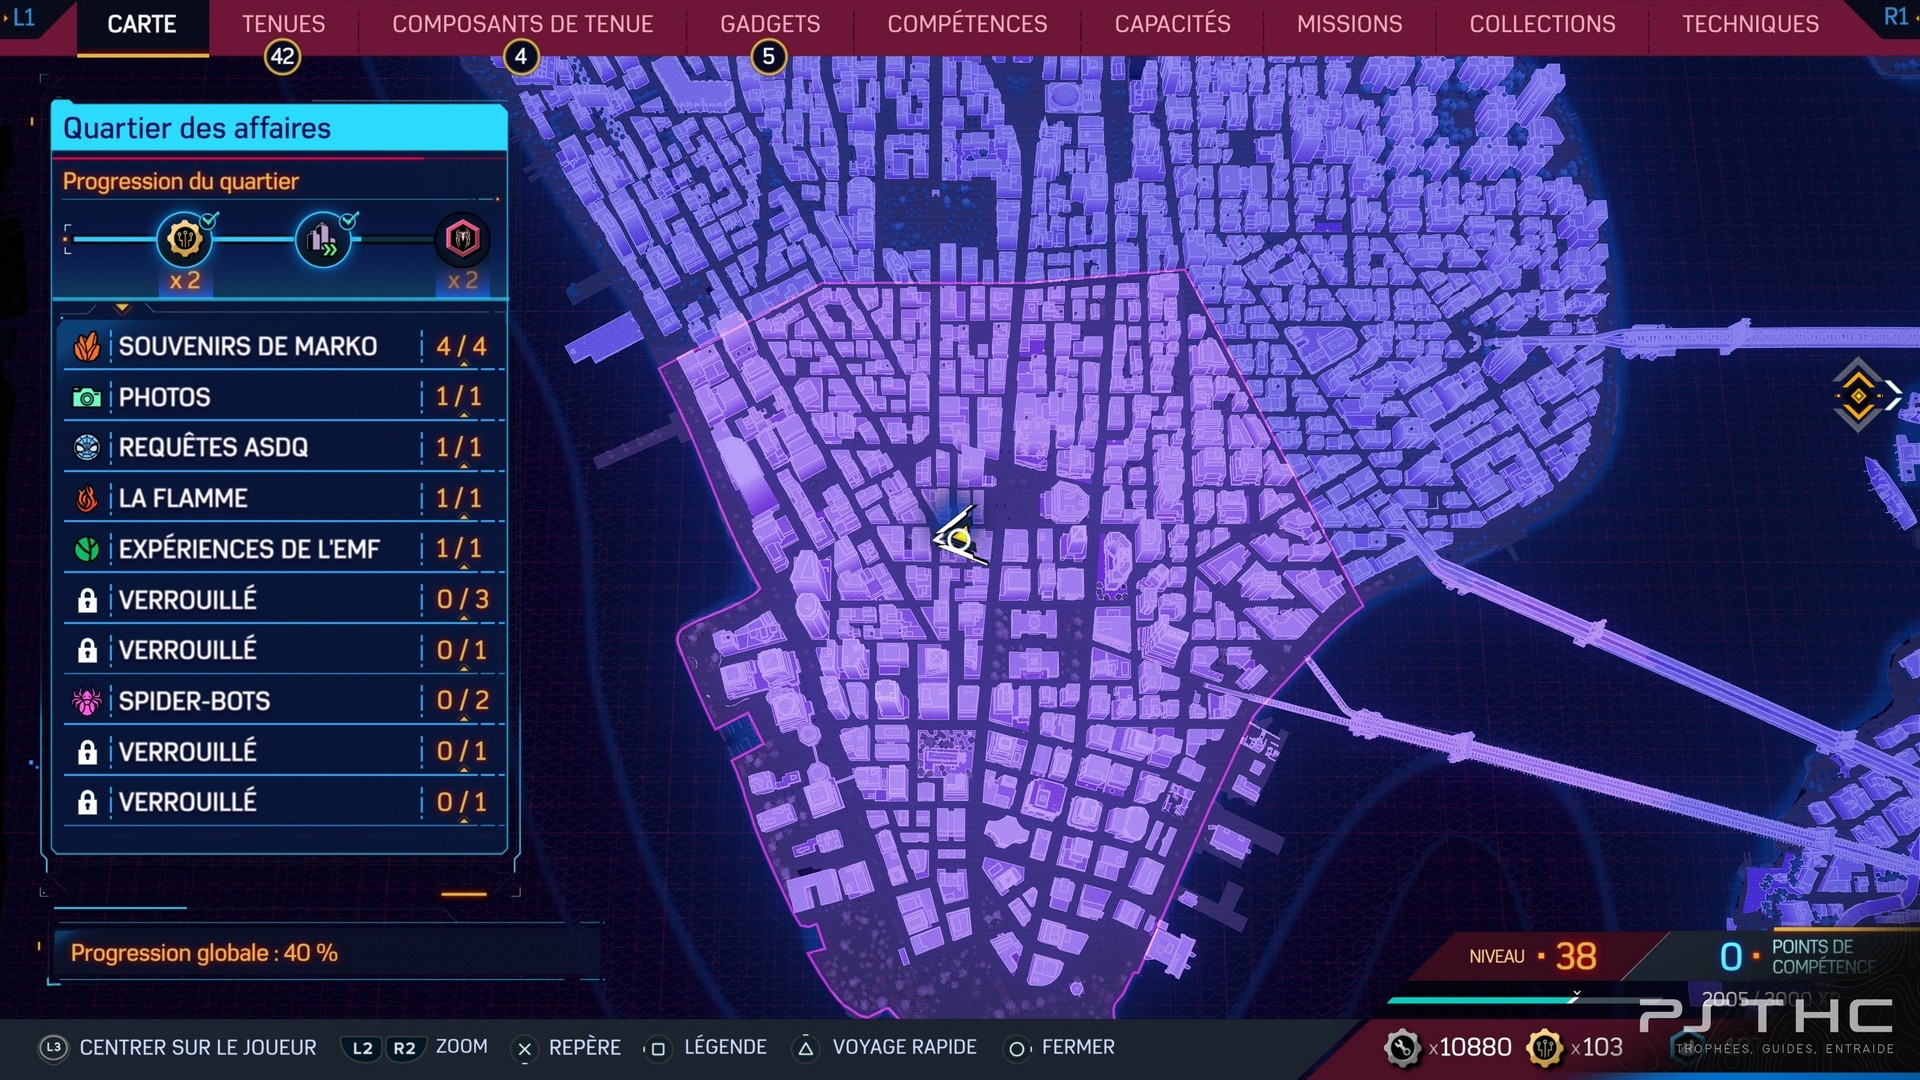Image resolution: width=1920 pixels, height=1080 pixels.
Task: Open the Missions tab
Action: (1349, 24)
